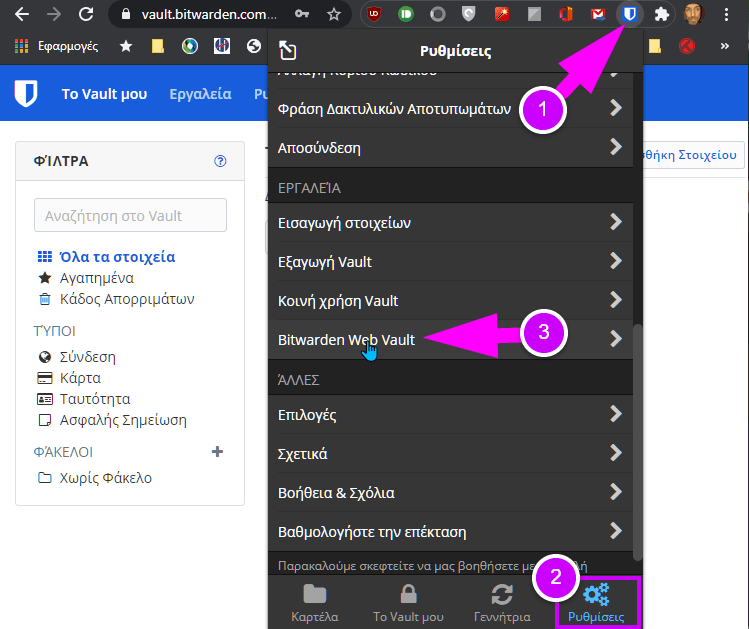Screen dimensions: 749x629
Task: Click the browser back arrow
Action: (21, 14)
